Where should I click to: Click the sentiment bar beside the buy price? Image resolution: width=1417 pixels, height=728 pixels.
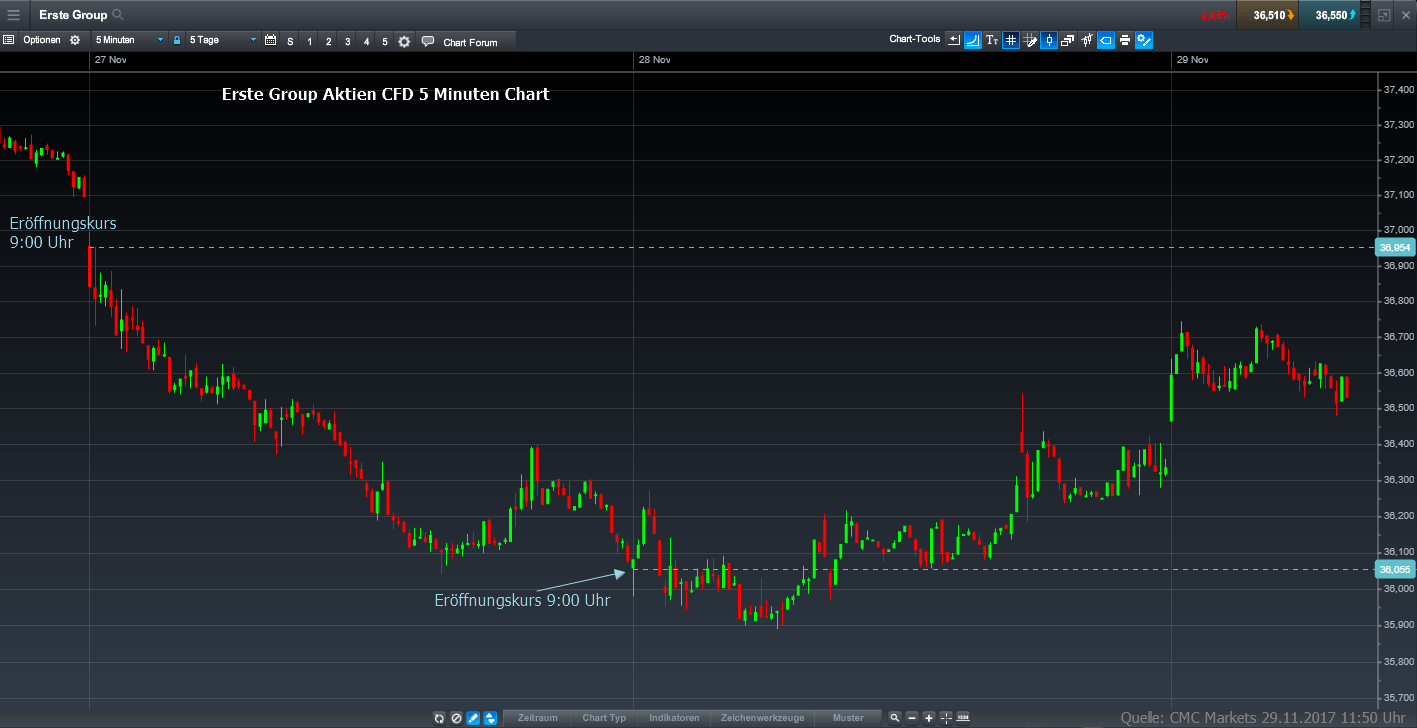(1366, 15)
